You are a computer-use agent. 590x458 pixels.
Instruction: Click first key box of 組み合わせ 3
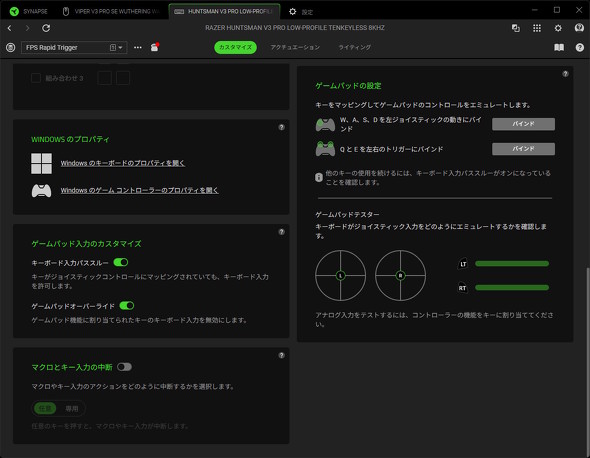coord(105,78)
